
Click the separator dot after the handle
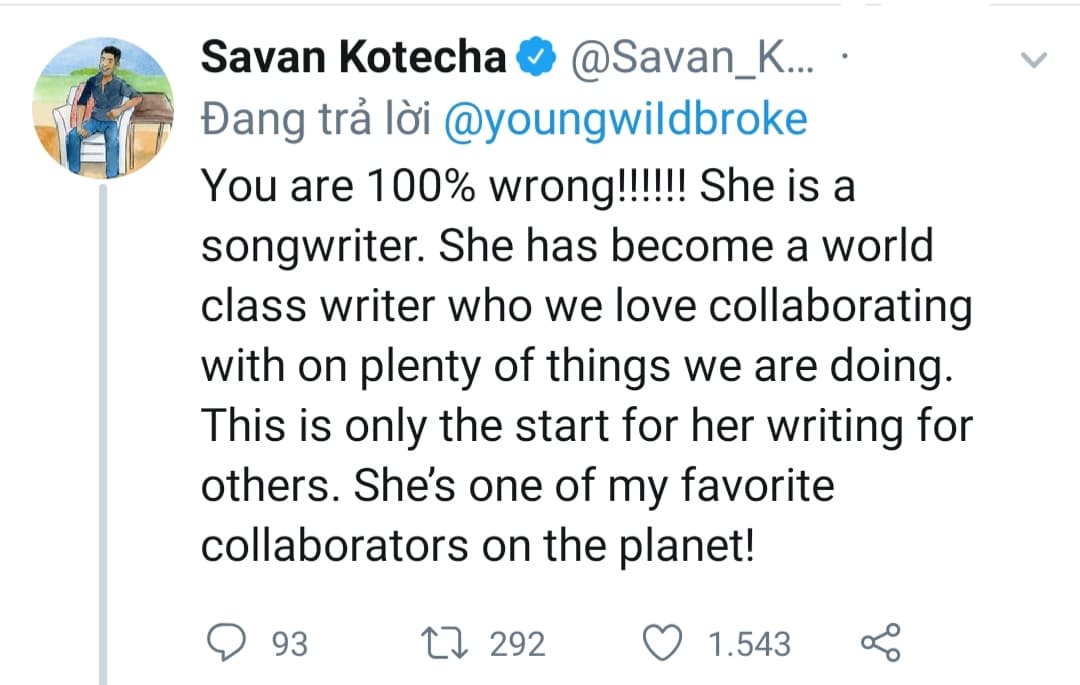(845, 59)
